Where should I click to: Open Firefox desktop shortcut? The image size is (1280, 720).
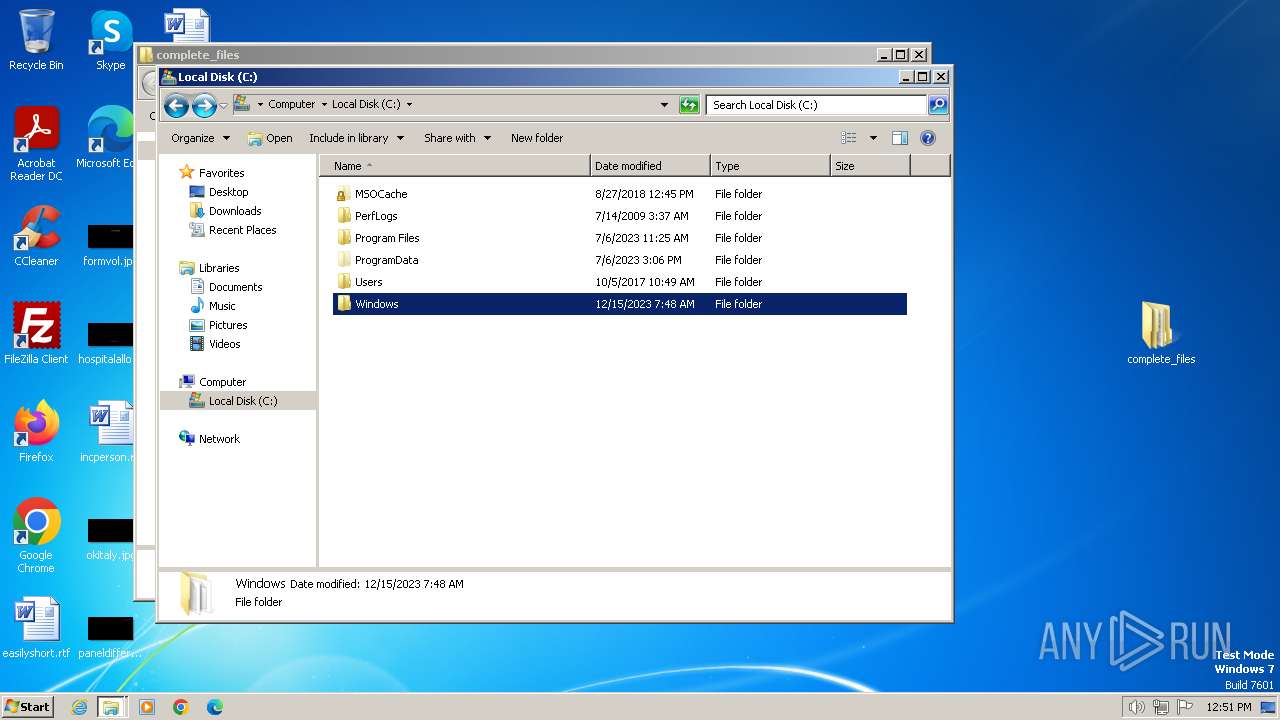36,432
